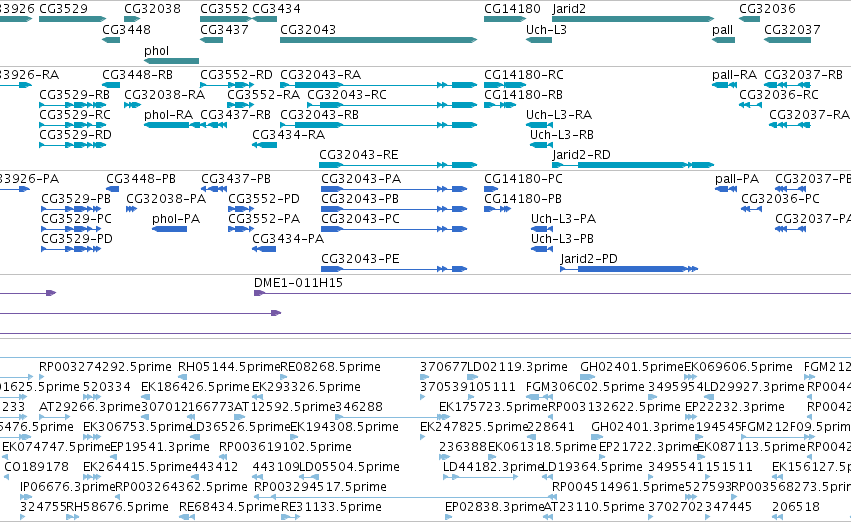
Task: Select transcript CG32043-RE
Action: coord(358,155)
